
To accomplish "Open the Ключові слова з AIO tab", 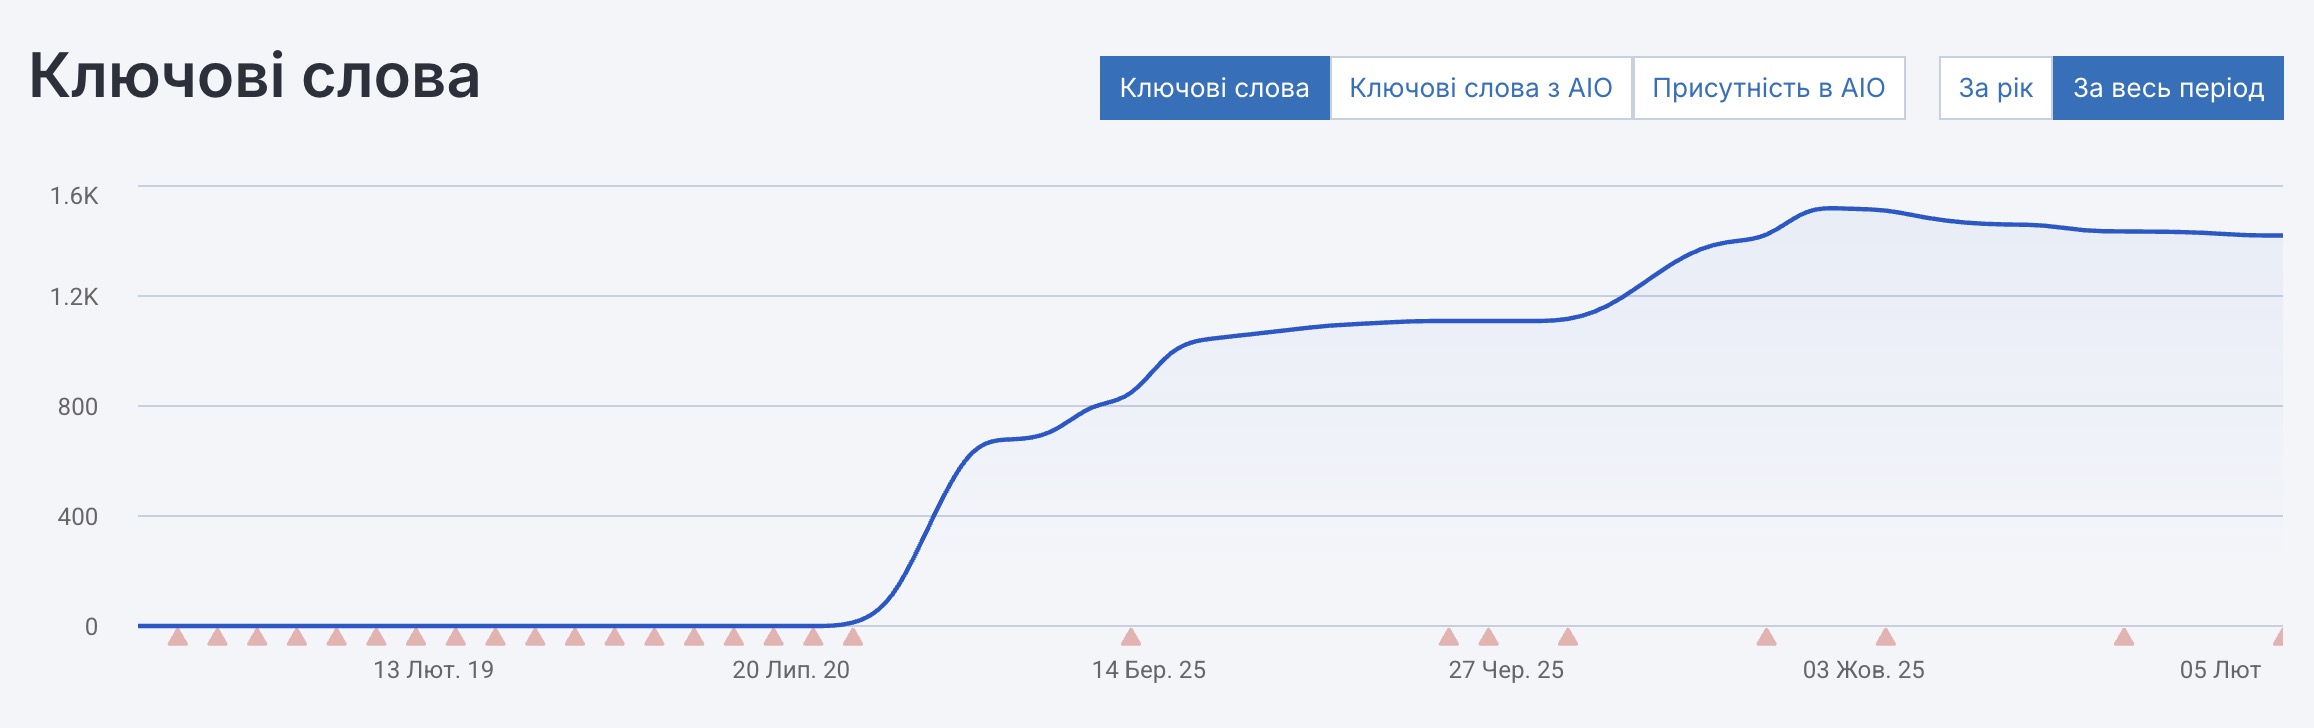I will point(1481,88).
